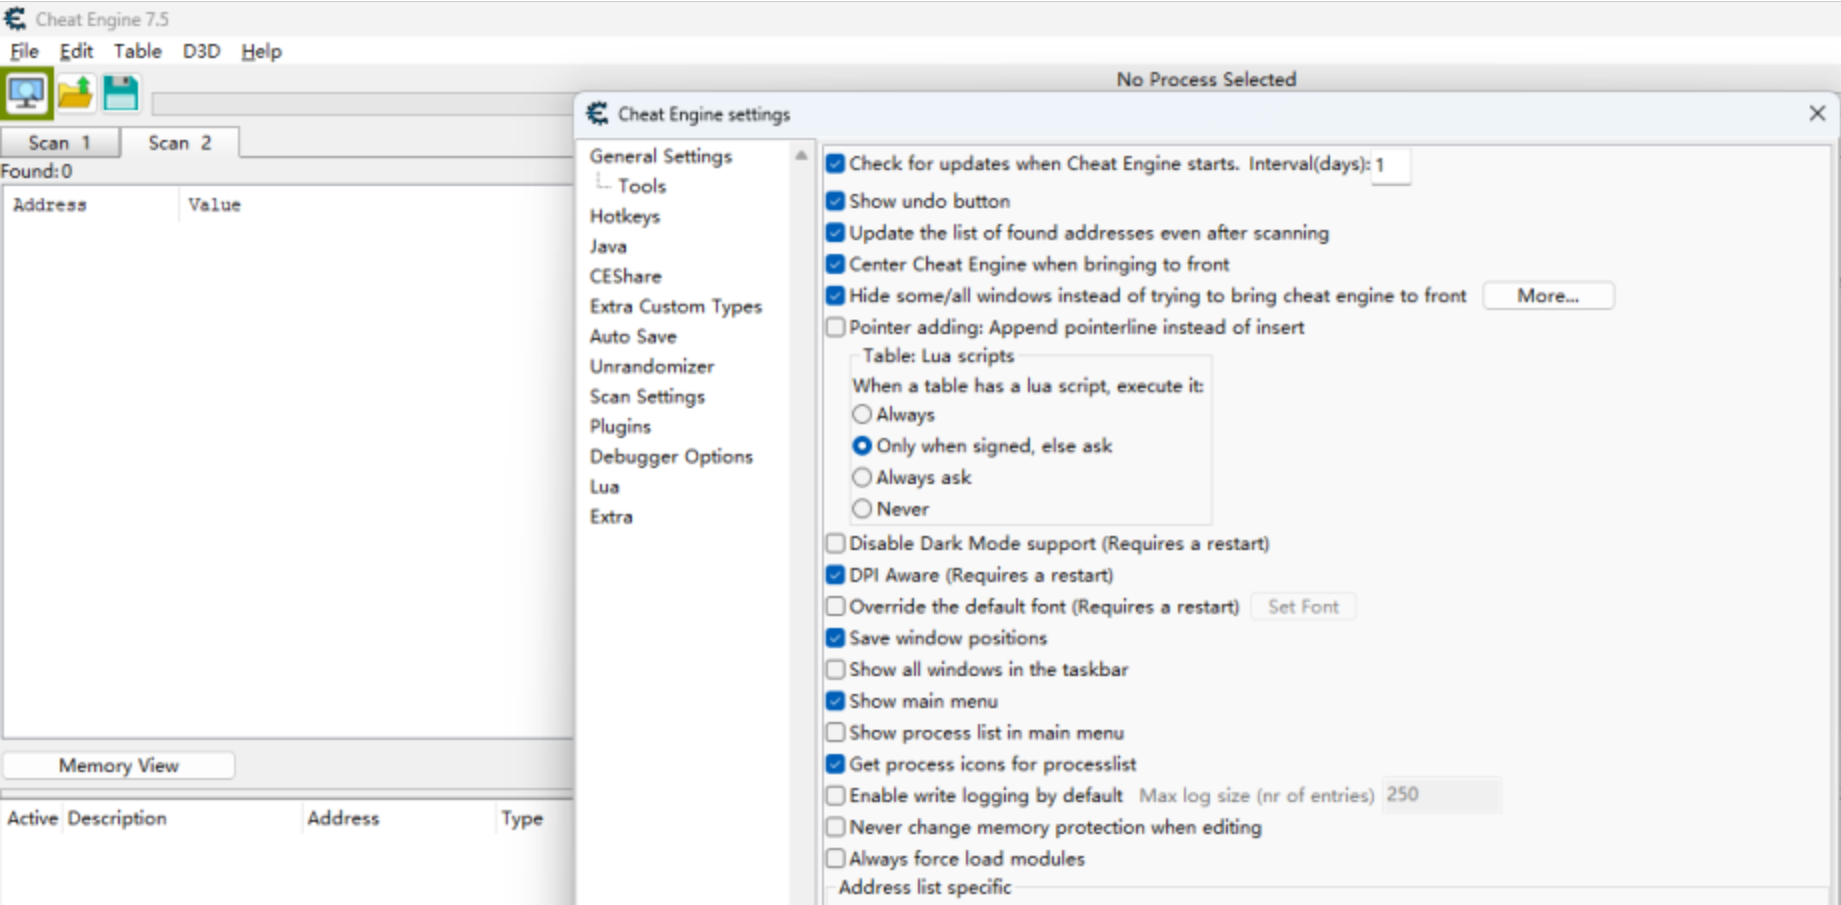Screen dimensions: 1841x905
Task: Enable write logging by default checkbox
Action: [x=836, y=795]
